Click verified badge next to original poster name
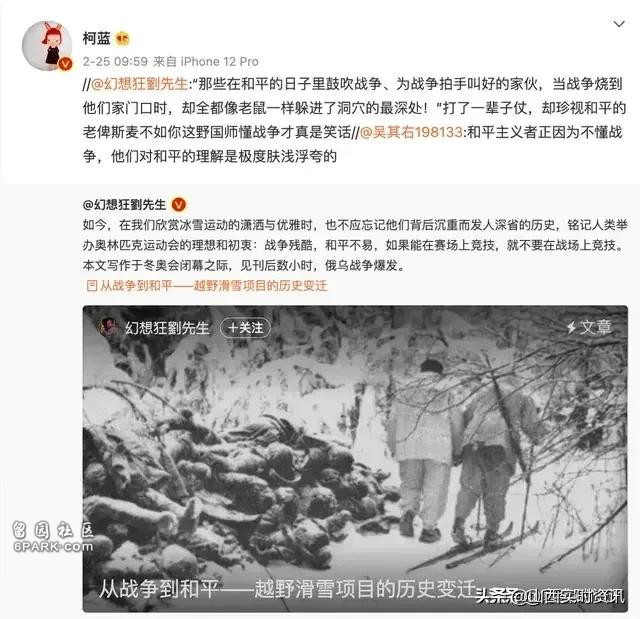 (178, 204)
